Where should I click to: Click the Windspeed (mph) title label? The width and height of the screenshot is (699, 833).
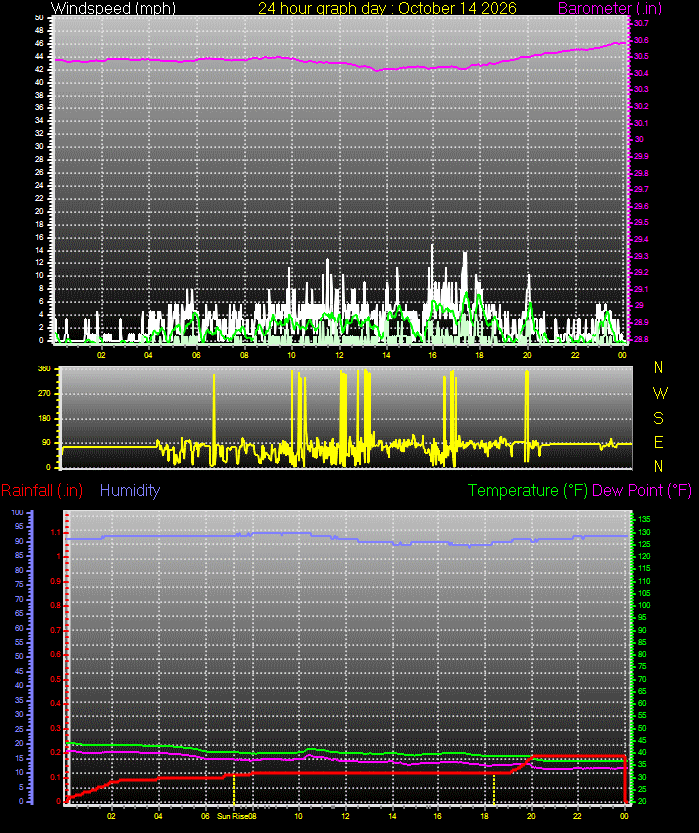click(x=113, y=8)
